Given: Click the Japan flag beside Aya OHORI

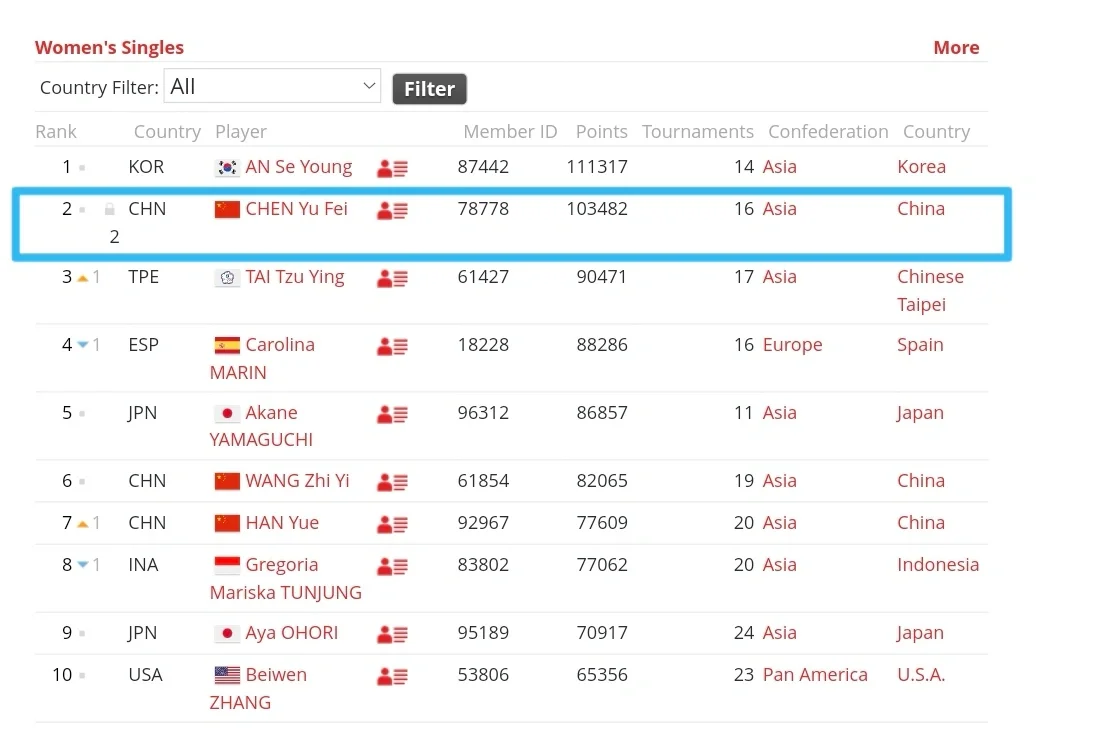Looking at the screenshot, I should click(227, 634).
